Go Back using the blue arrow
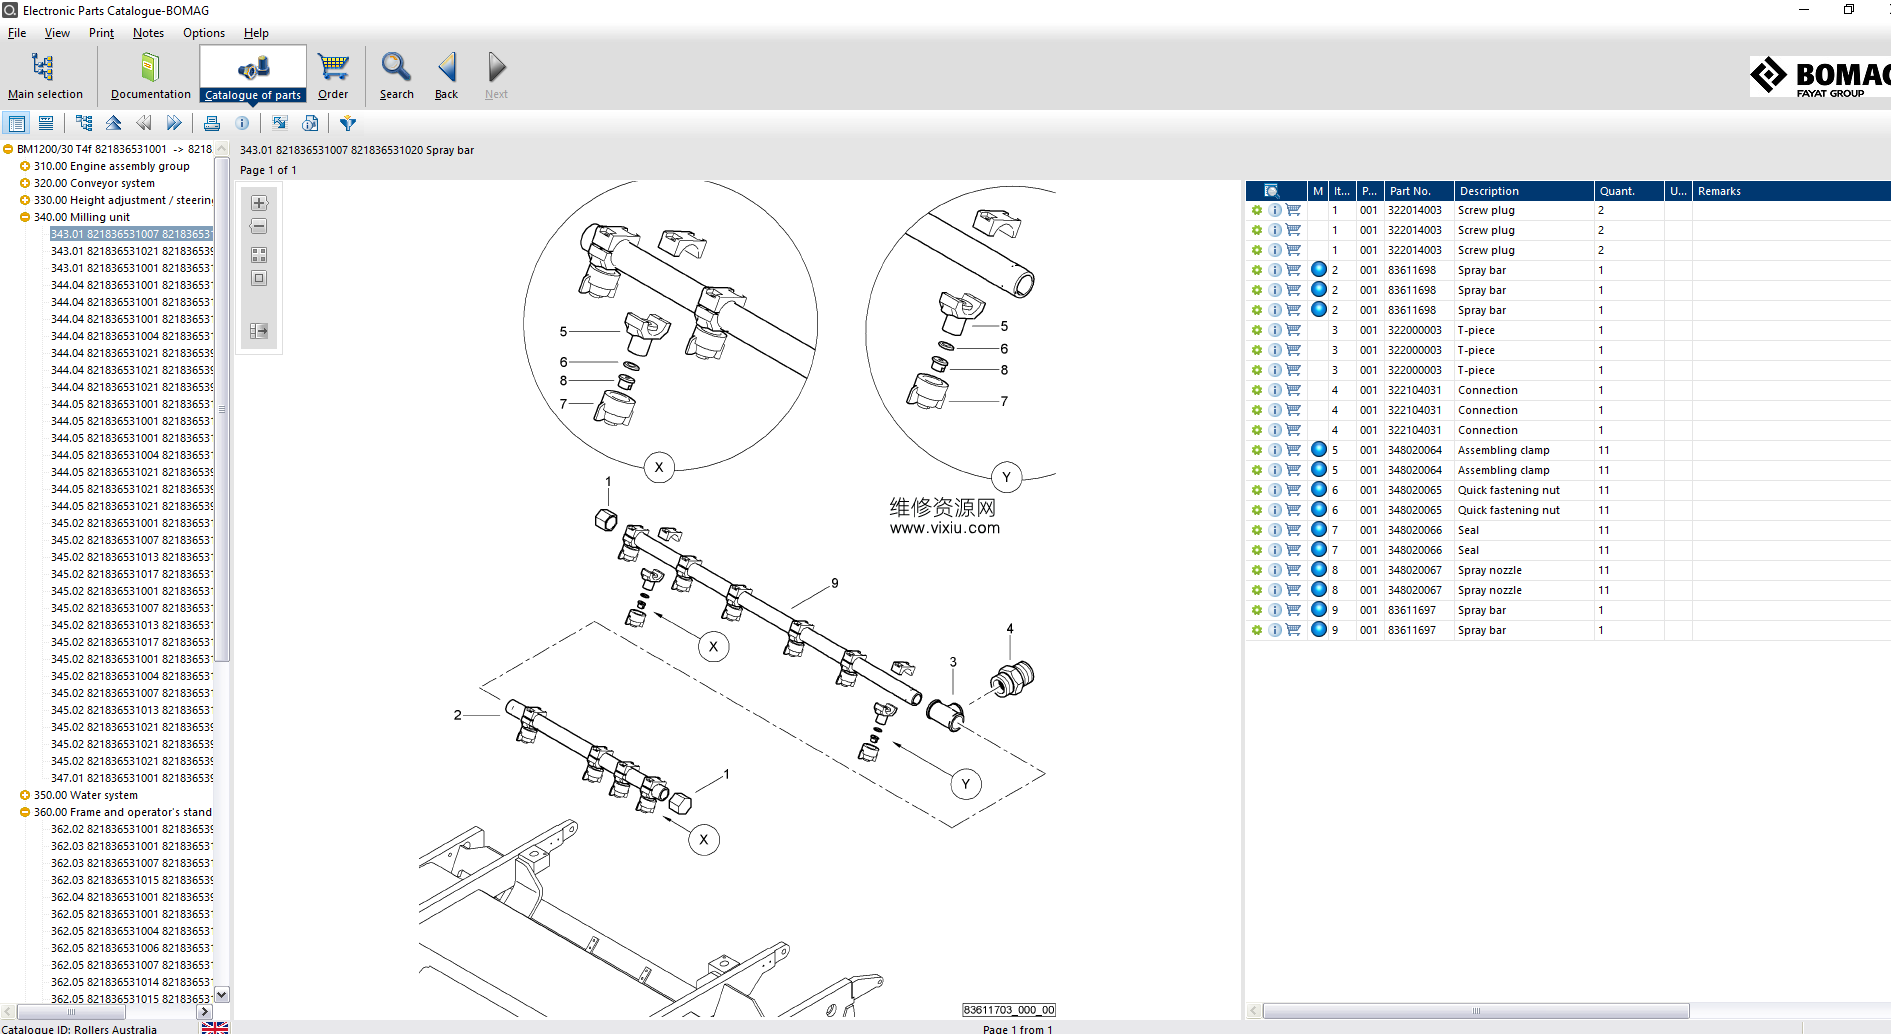The height and width of the screenshot is (1034, 1891). 446,68
